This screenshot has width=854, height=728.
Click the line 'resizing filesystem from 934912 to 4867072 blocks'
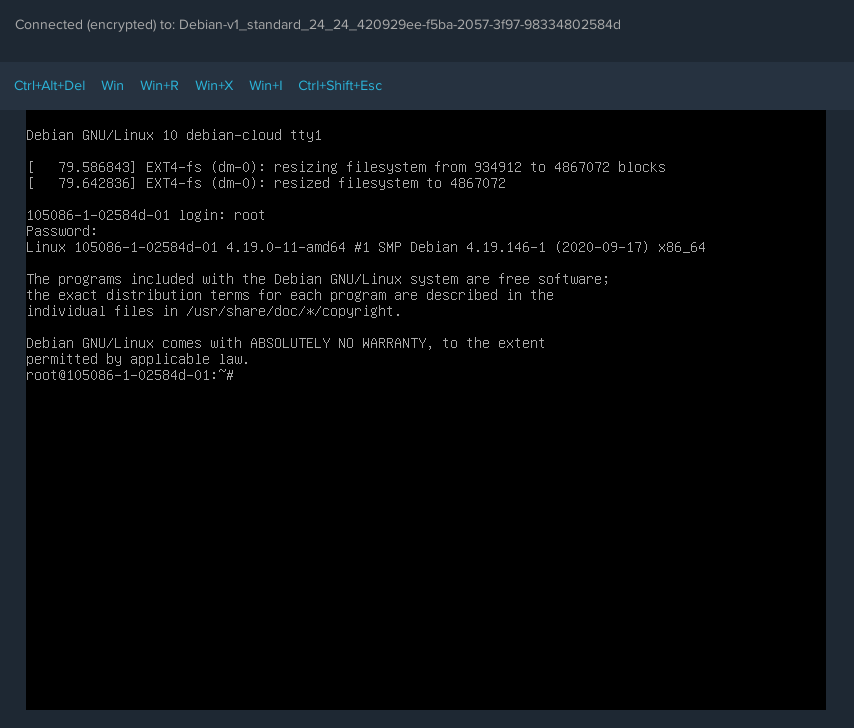(x=346, y=167)
